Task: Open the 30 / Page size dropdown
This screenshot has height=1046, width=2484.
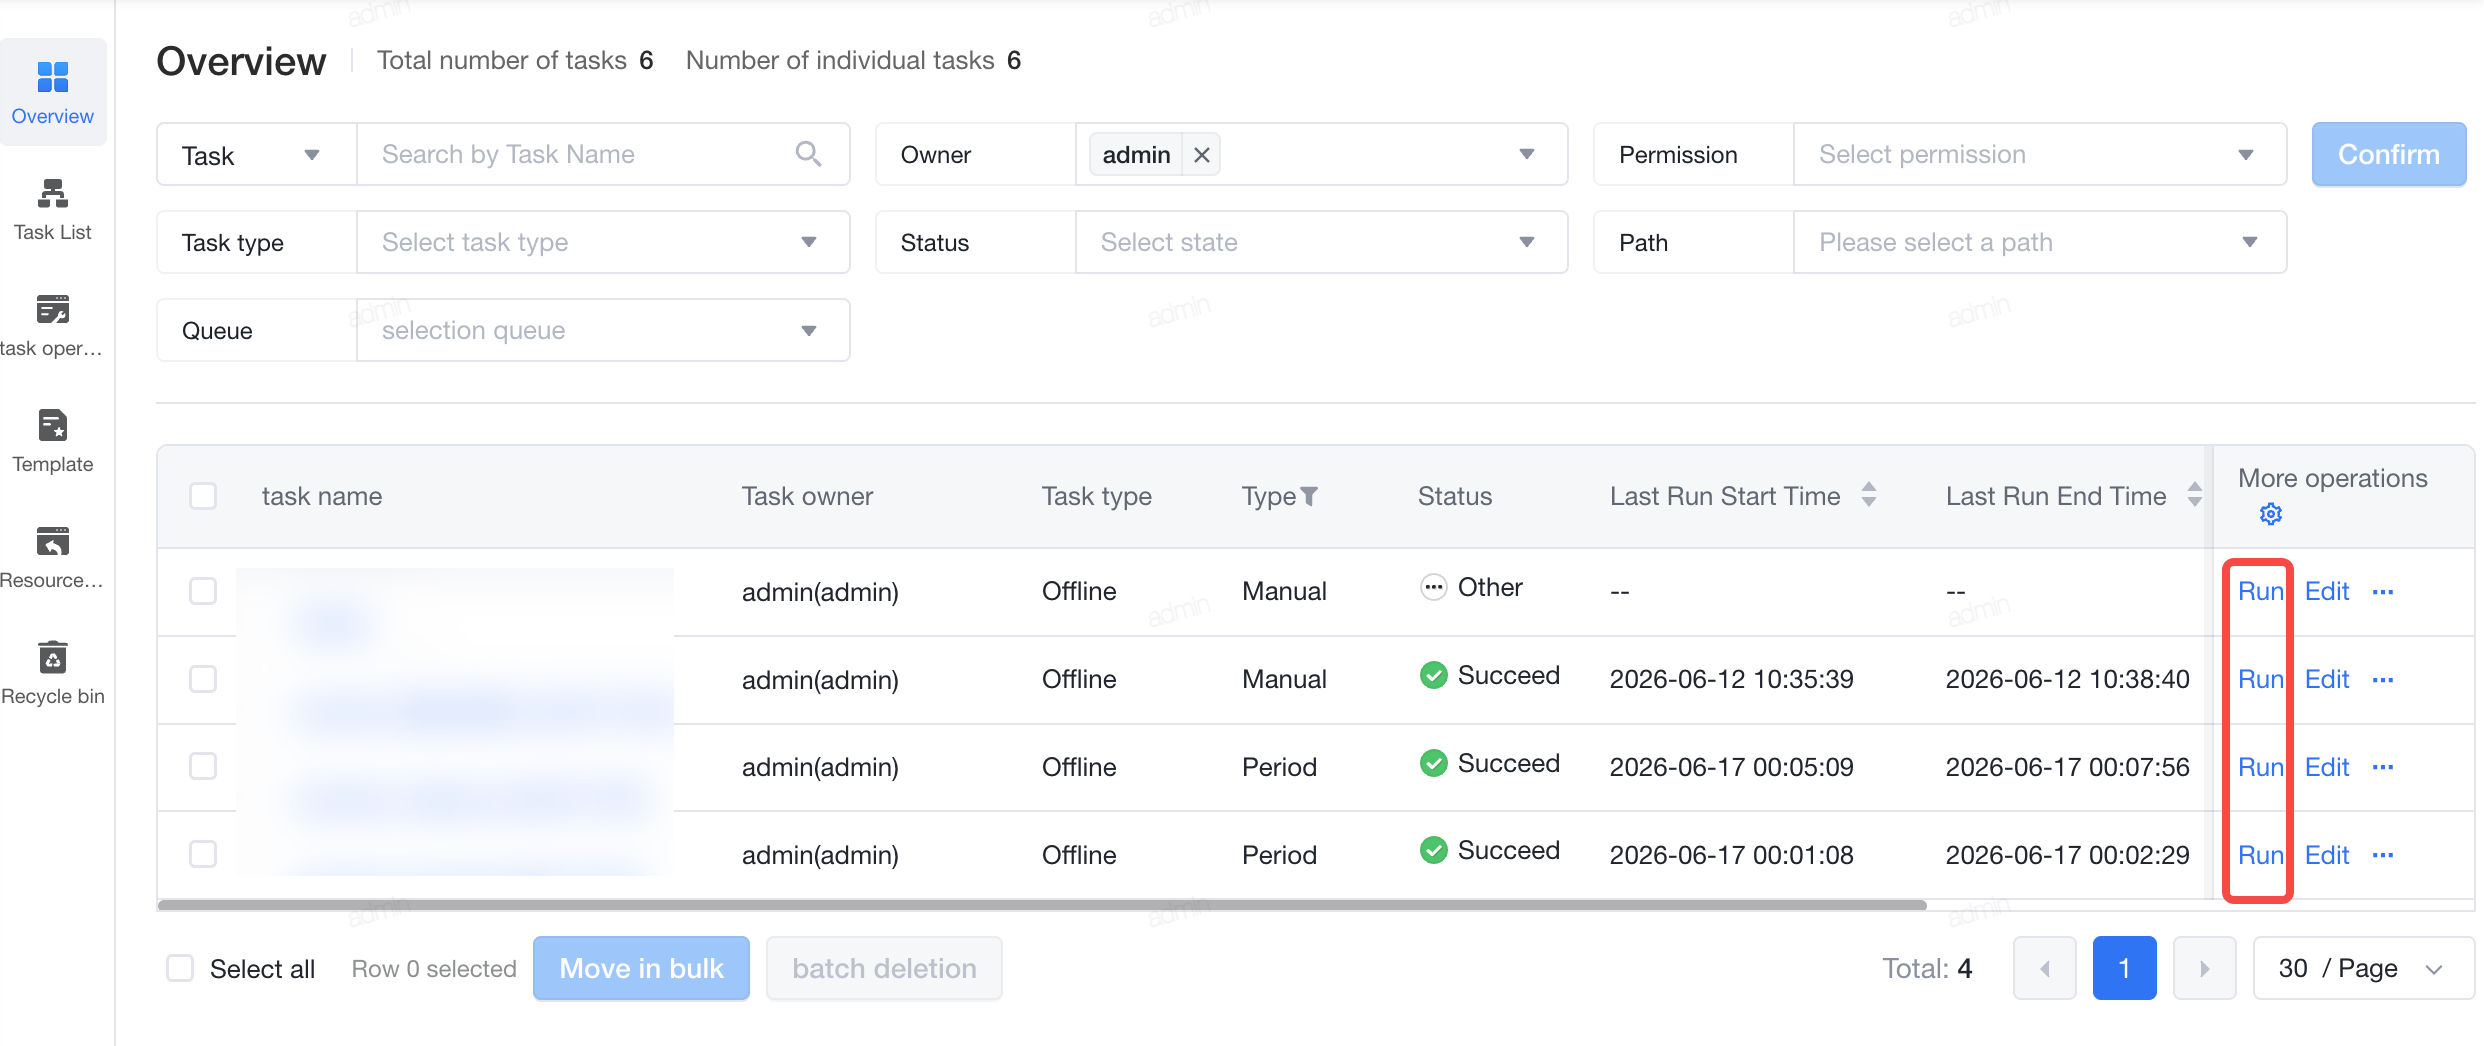Action: (x=2363, y=968)
